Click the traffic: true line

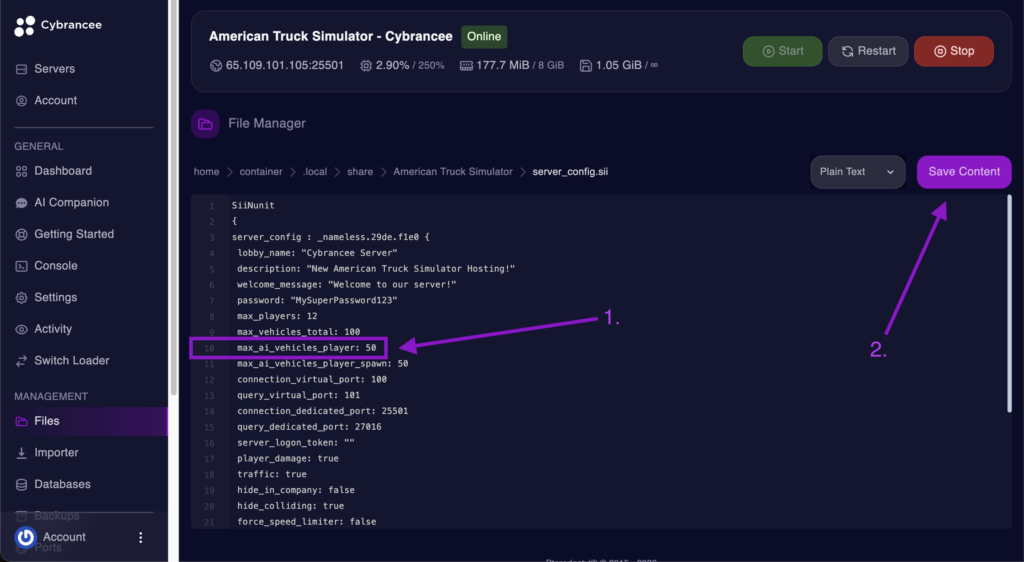[x=272, y=474]
